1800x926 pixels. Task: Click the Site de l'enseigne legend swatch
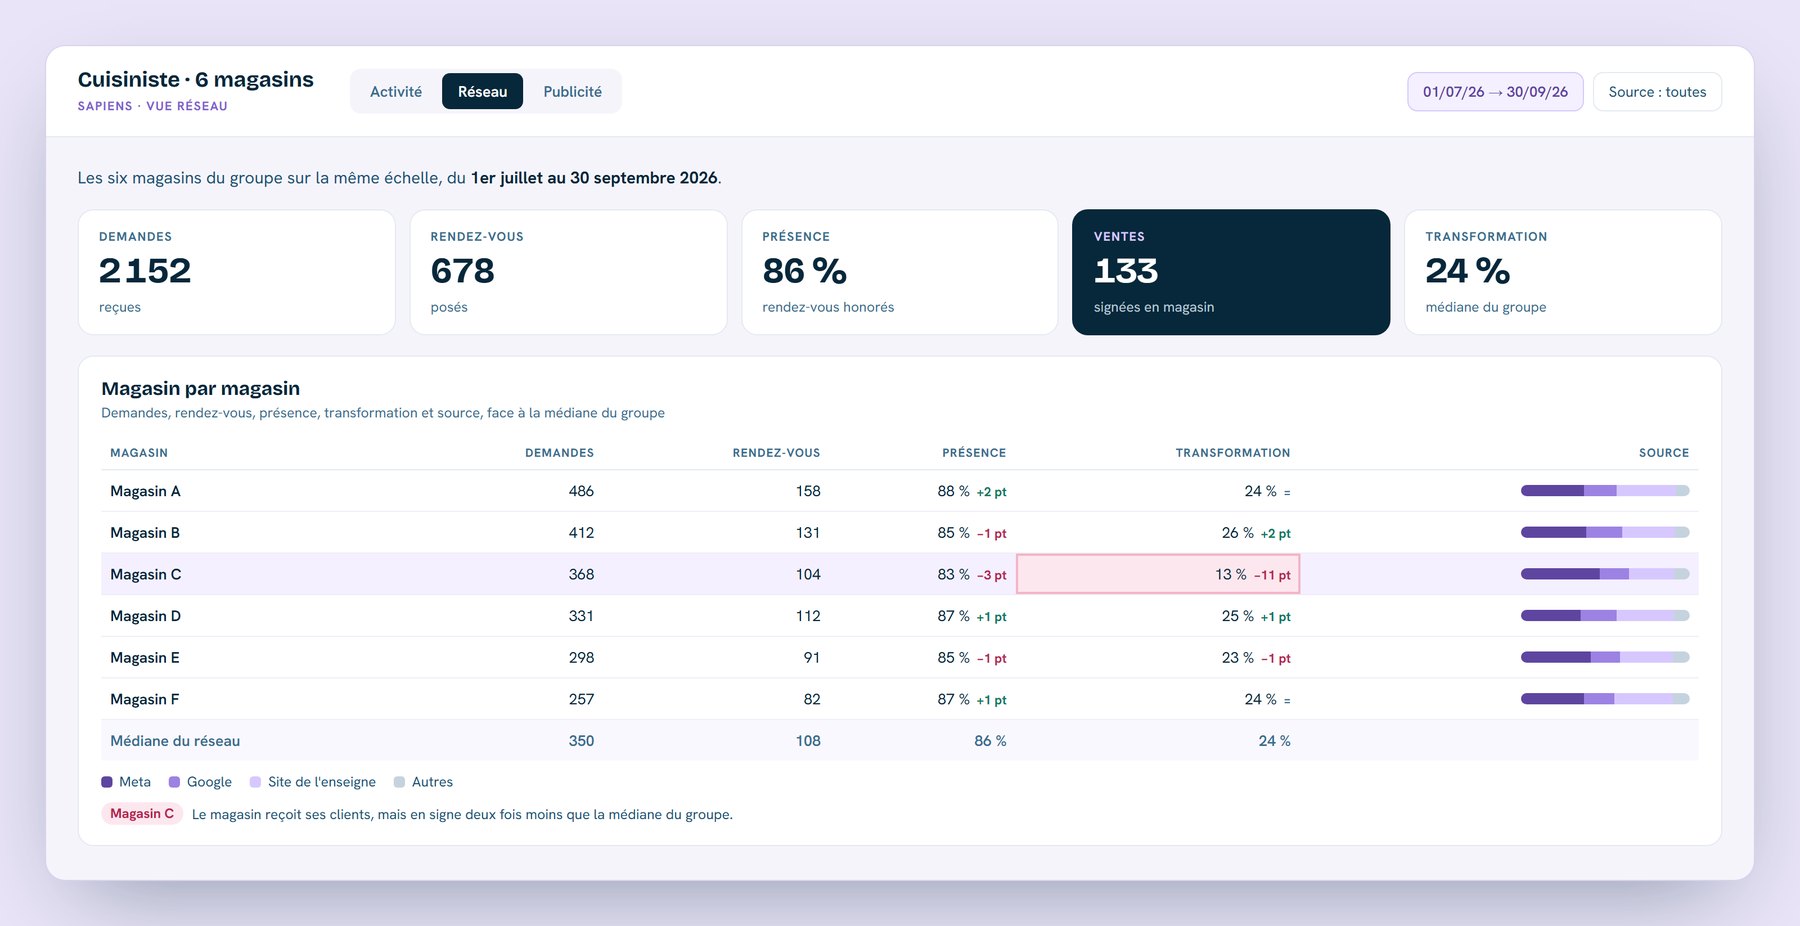(255, 782)
